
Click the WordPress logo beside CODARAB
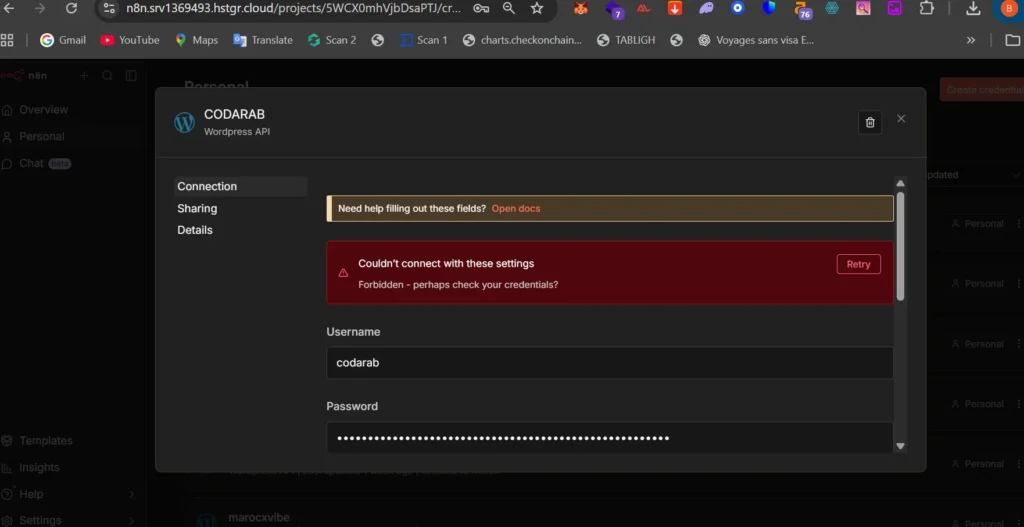[184, 122]
